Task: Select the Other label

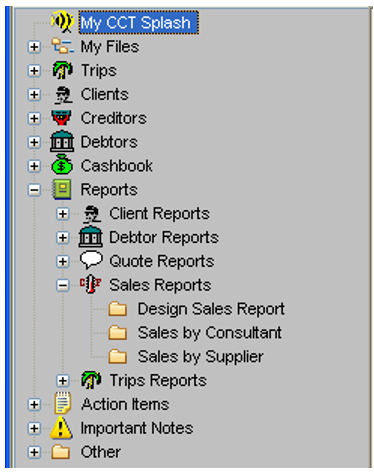Action: click(x=101, y=452)
